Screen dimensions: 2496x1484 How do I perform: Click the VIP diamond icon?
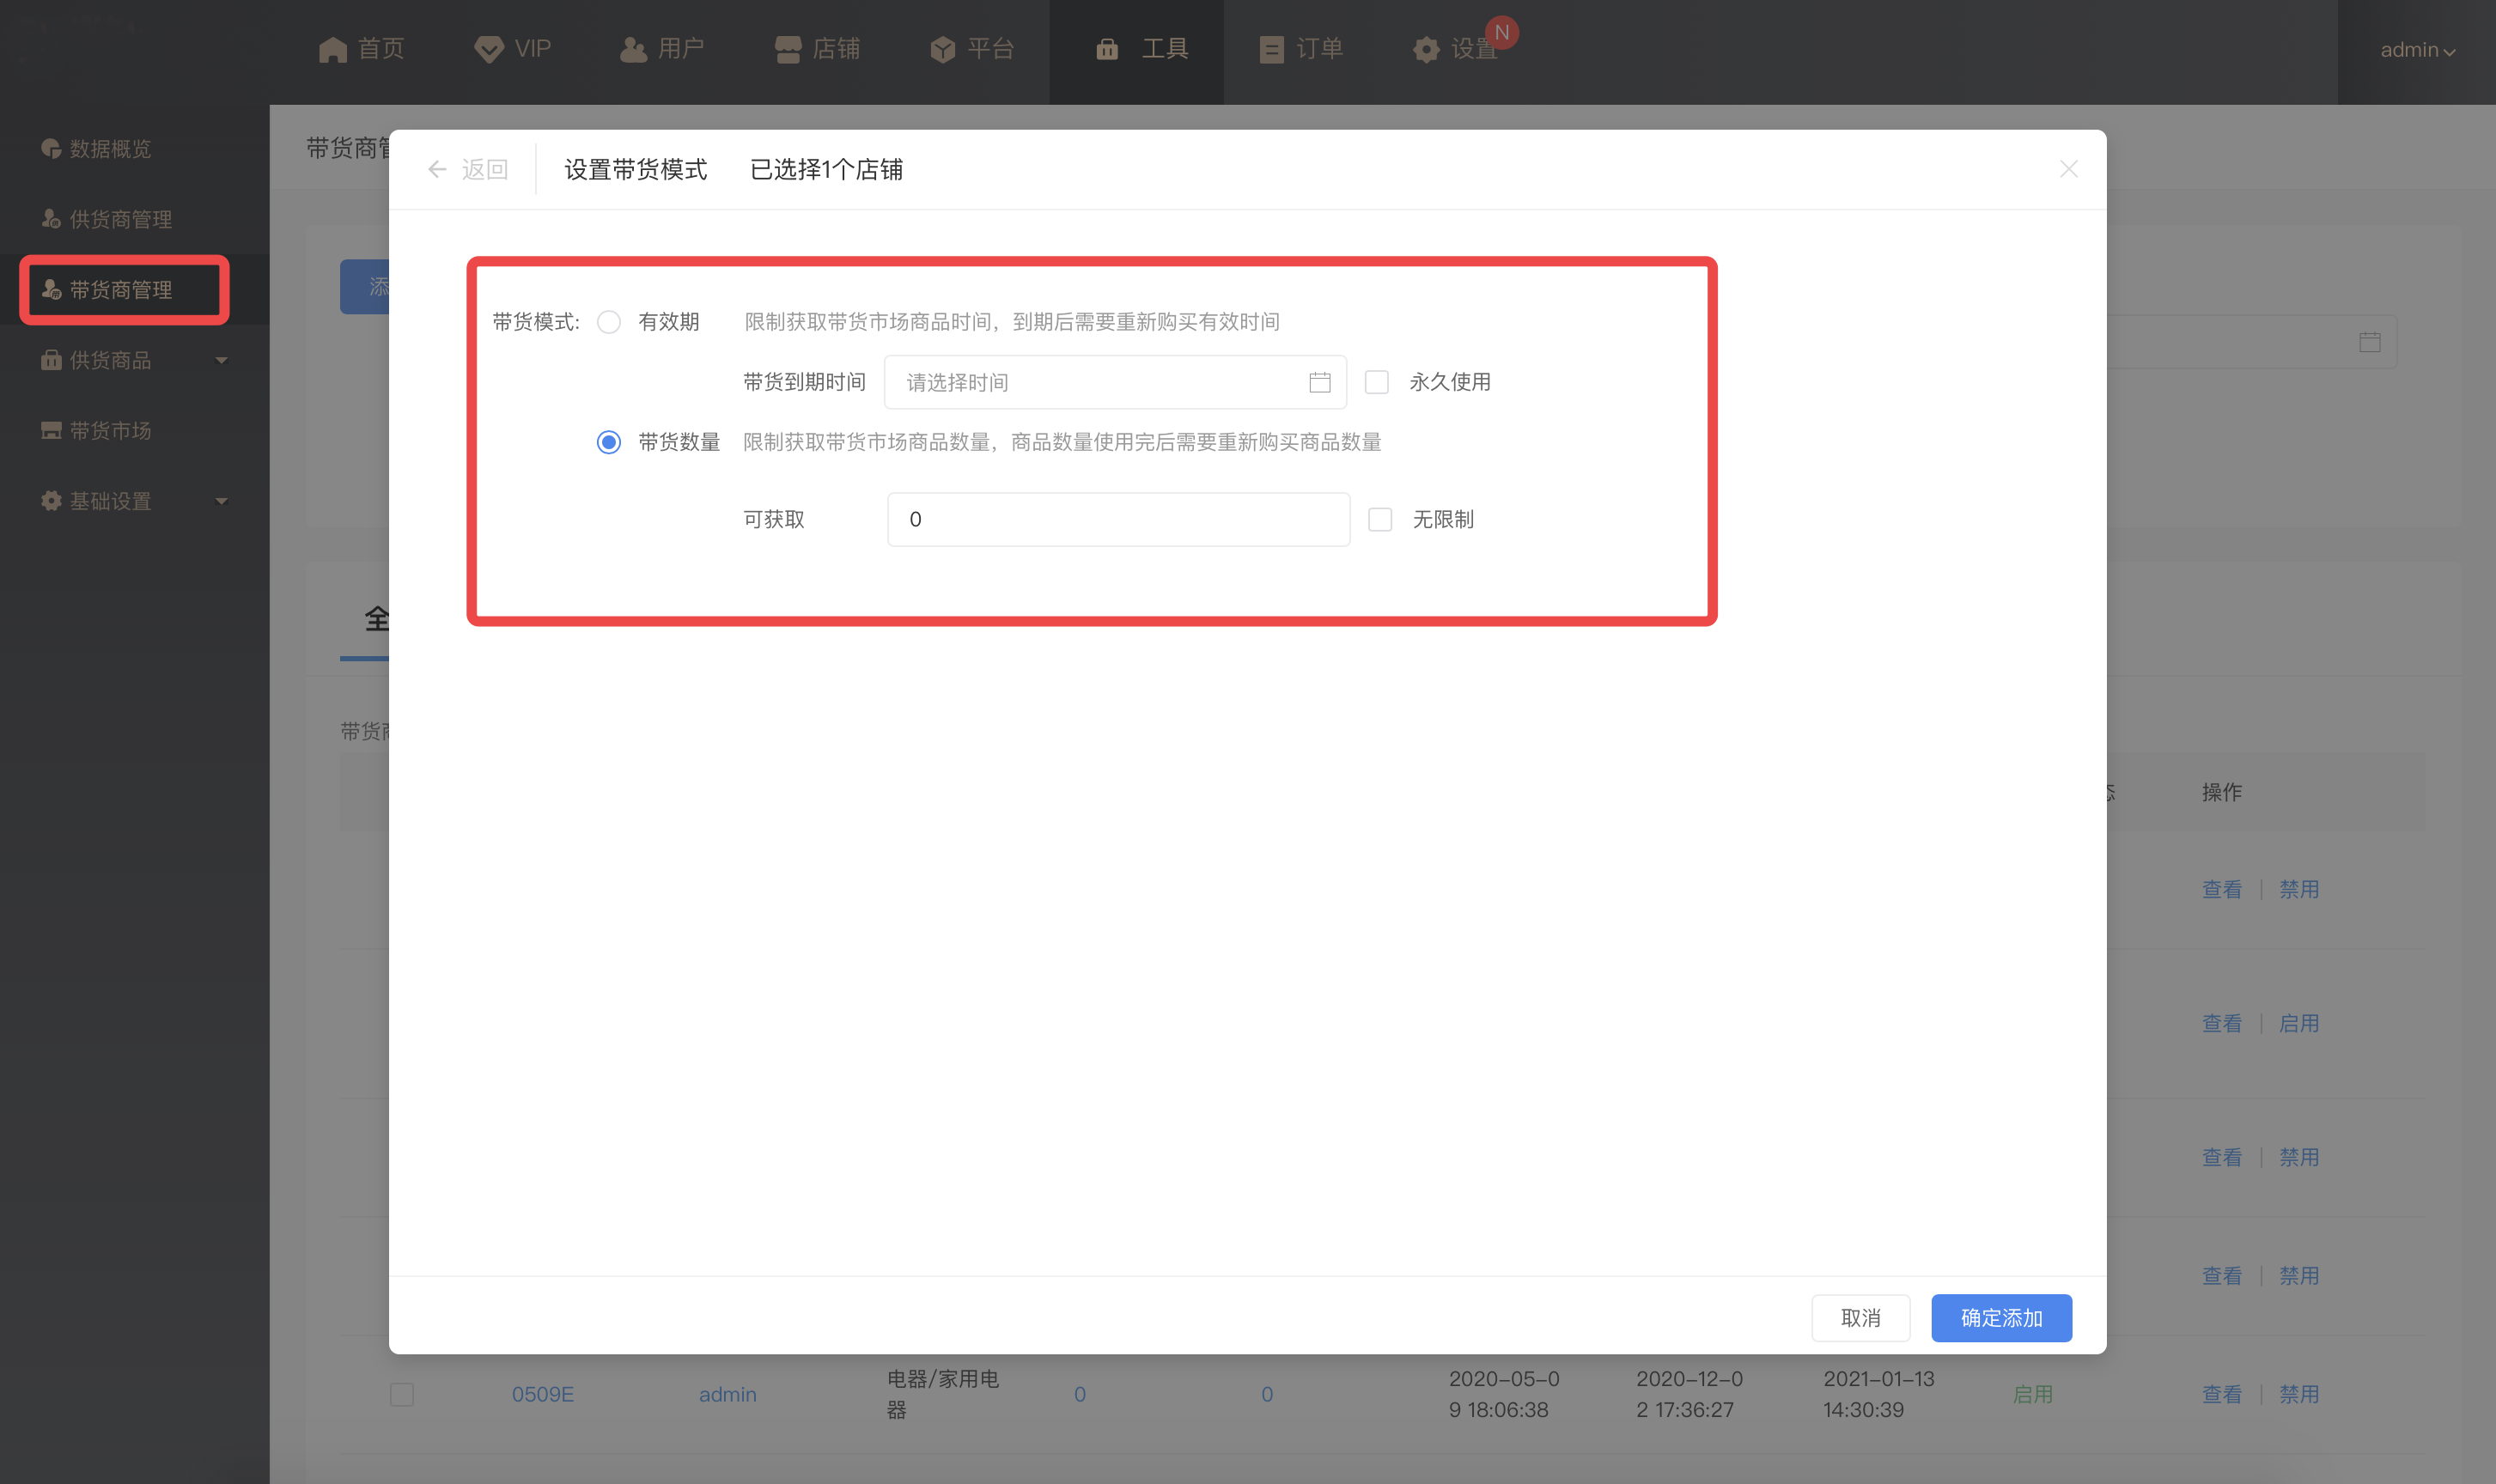(488, 49)
